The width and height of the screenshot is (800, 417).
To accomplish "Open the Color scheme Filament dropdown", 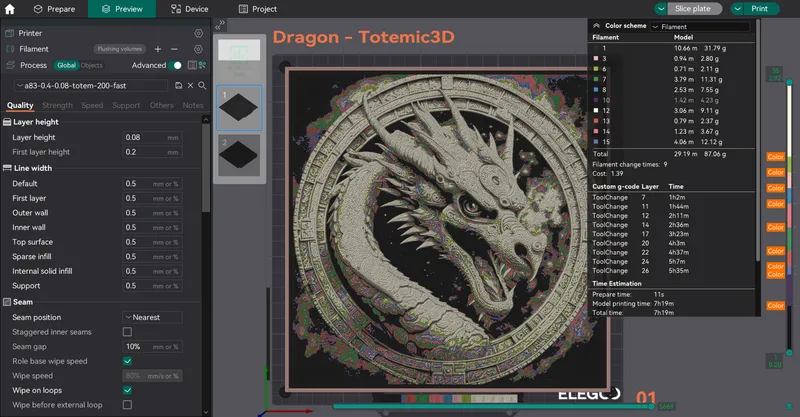I will click(700, 27).
